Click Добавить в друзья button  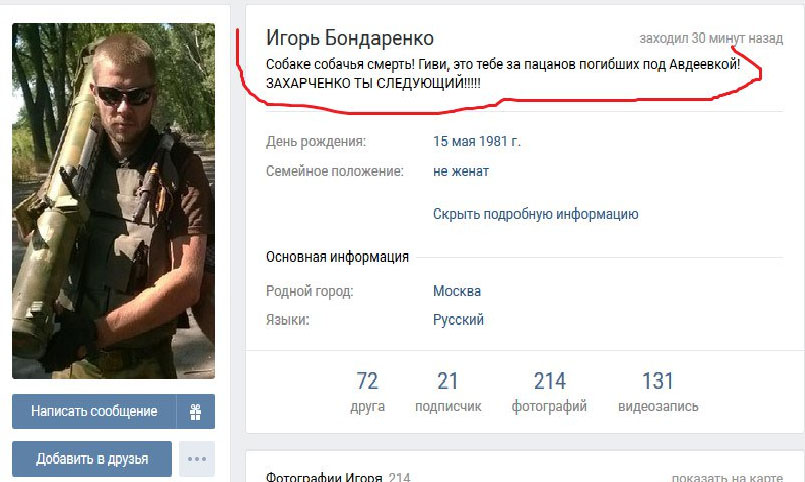(92, 459)
